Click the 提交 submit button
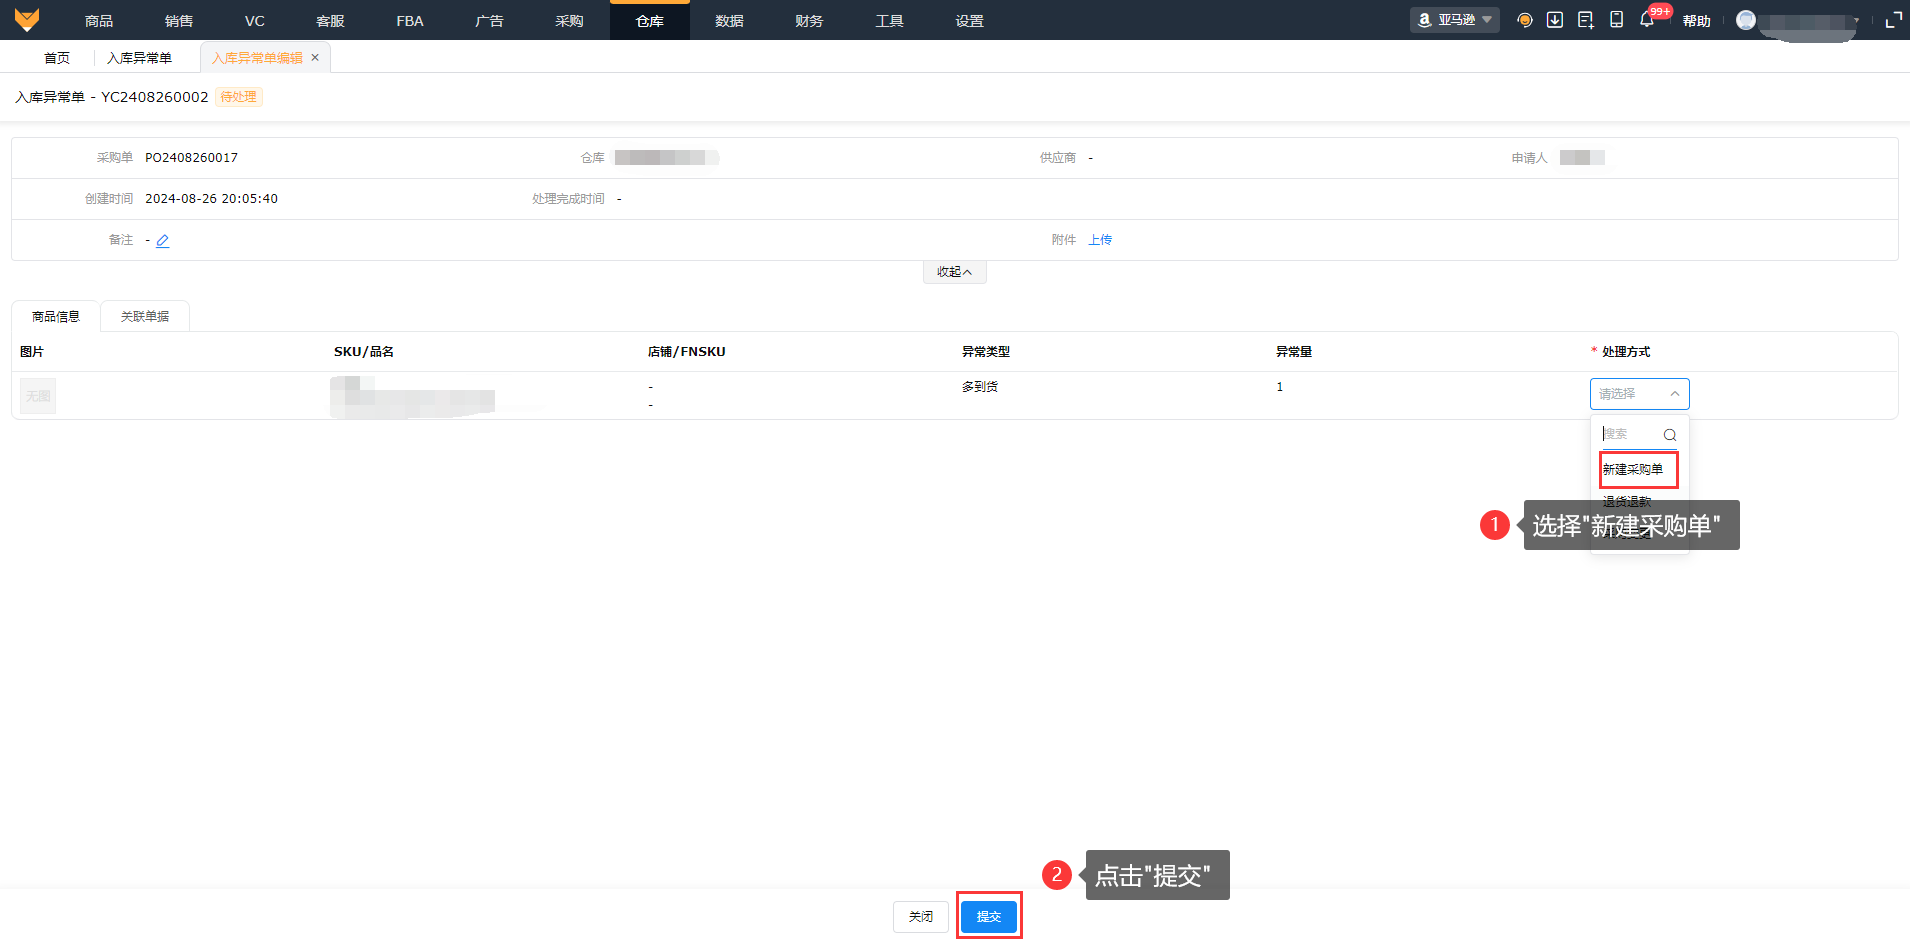The image size is (1910, 941). click(989, 916)
